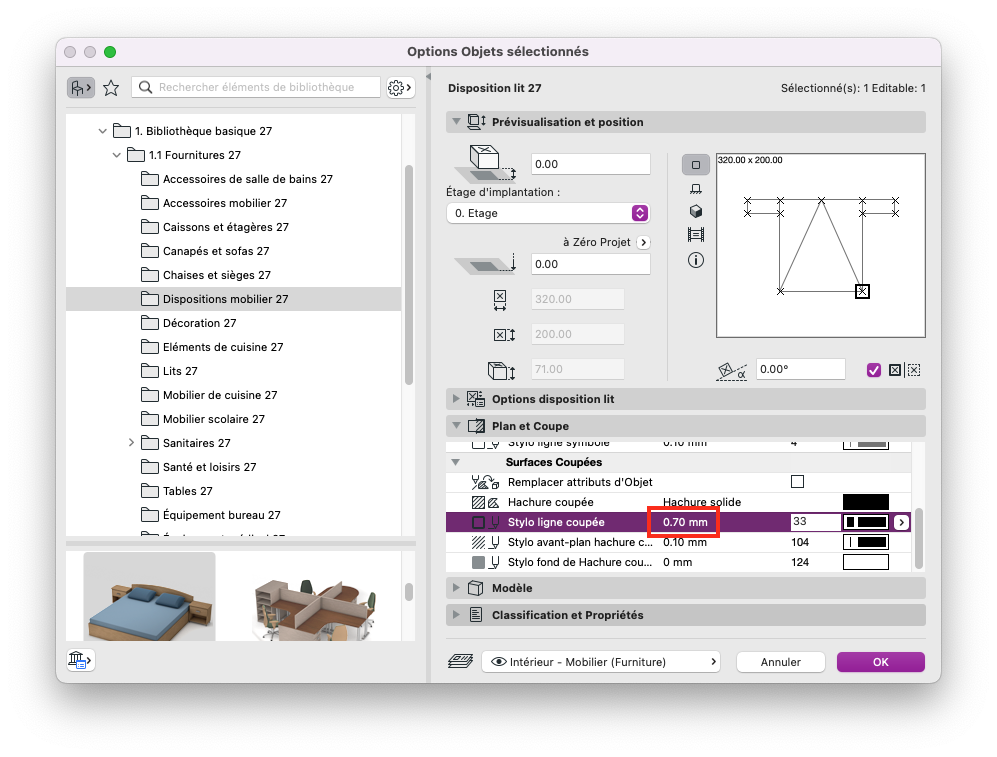Screen dimensions: 997x757
Task: Open the library settings gear menu
Action: point(401,87)
